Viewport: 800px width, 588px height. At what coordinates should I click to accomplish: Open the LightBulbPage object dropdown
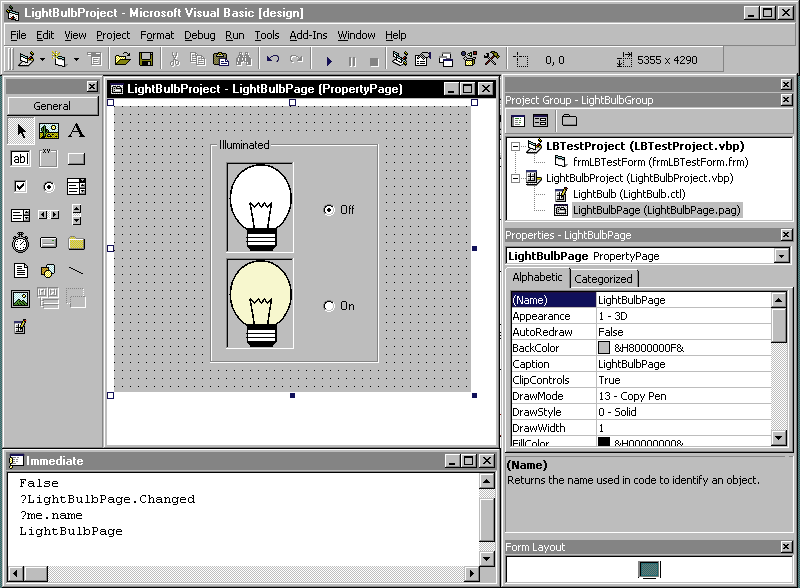point(781,256)
